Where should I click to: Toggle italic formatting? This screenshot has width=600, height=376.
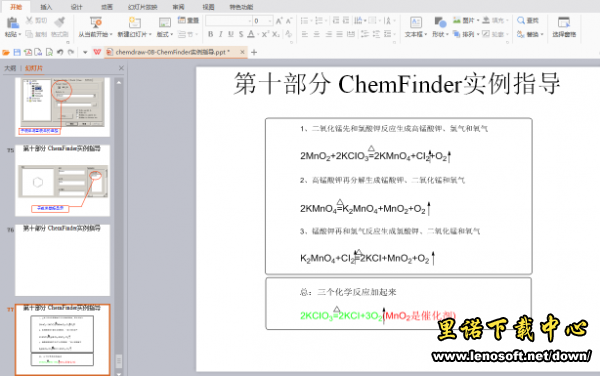tap(221, 34)
